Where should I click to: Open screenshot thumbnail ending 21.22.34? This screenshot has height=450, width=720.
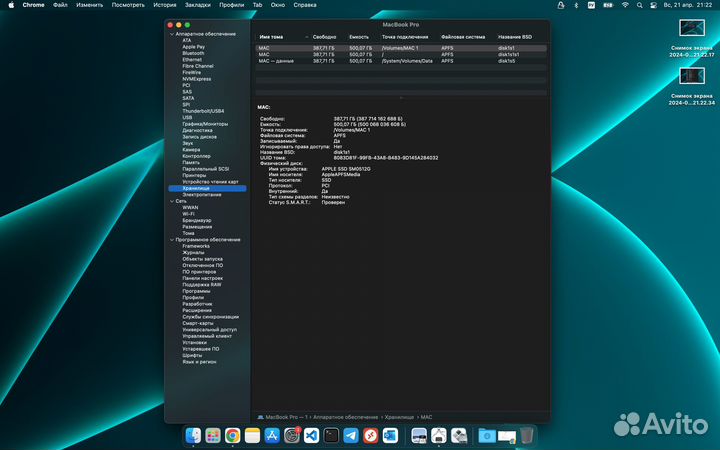click(692, 76)
